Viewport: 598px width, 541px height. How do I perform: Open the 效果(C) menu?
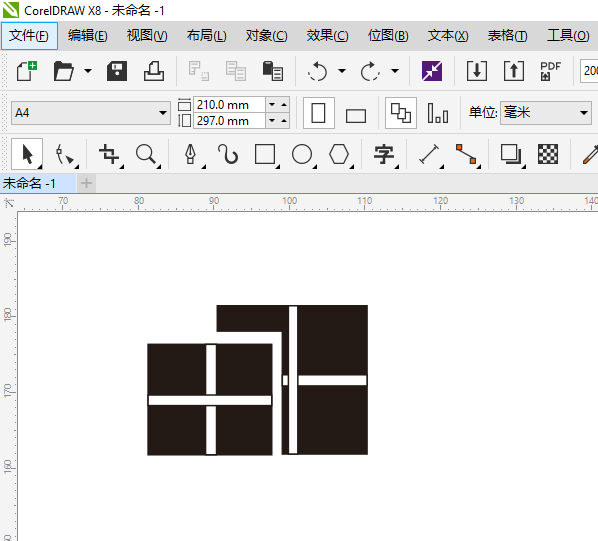point(327,36)
